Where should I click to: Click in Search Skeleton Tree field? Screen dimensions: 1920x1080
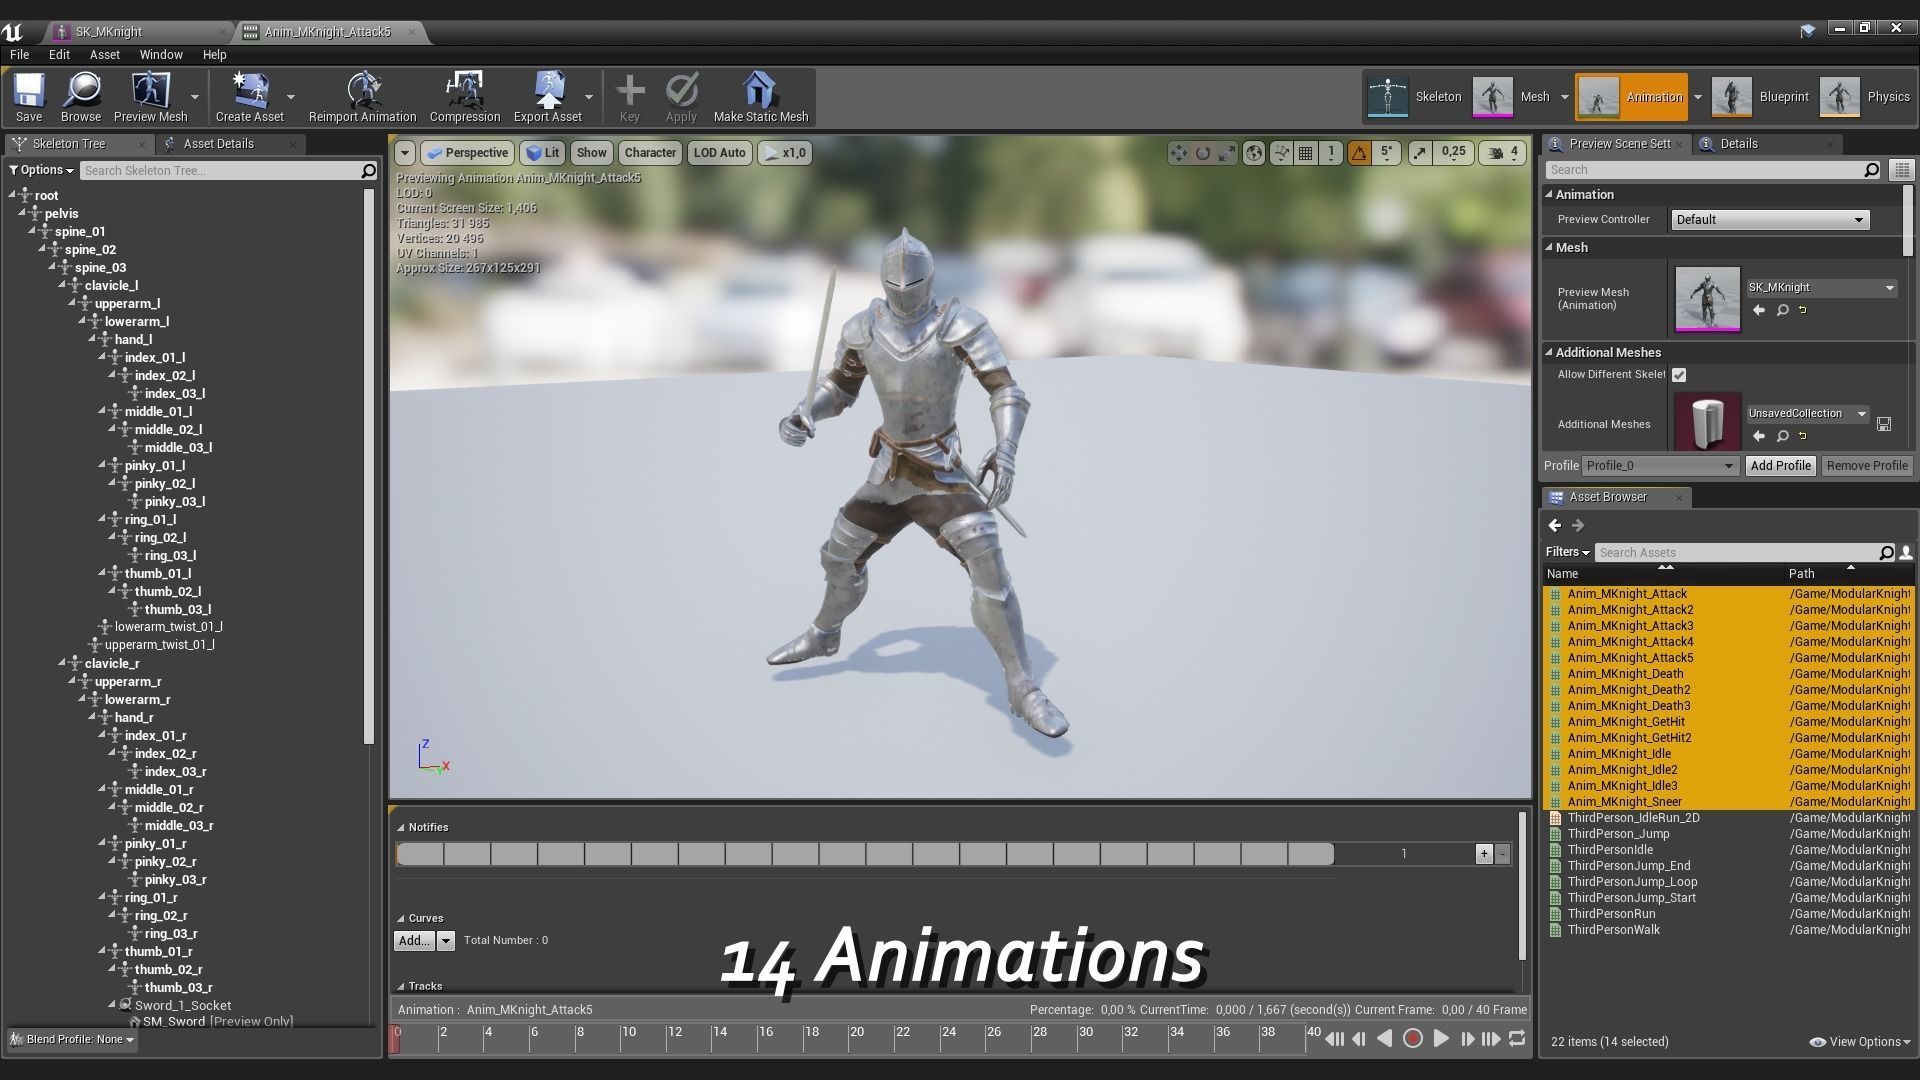pyautogui.click(x=222, y=171)
